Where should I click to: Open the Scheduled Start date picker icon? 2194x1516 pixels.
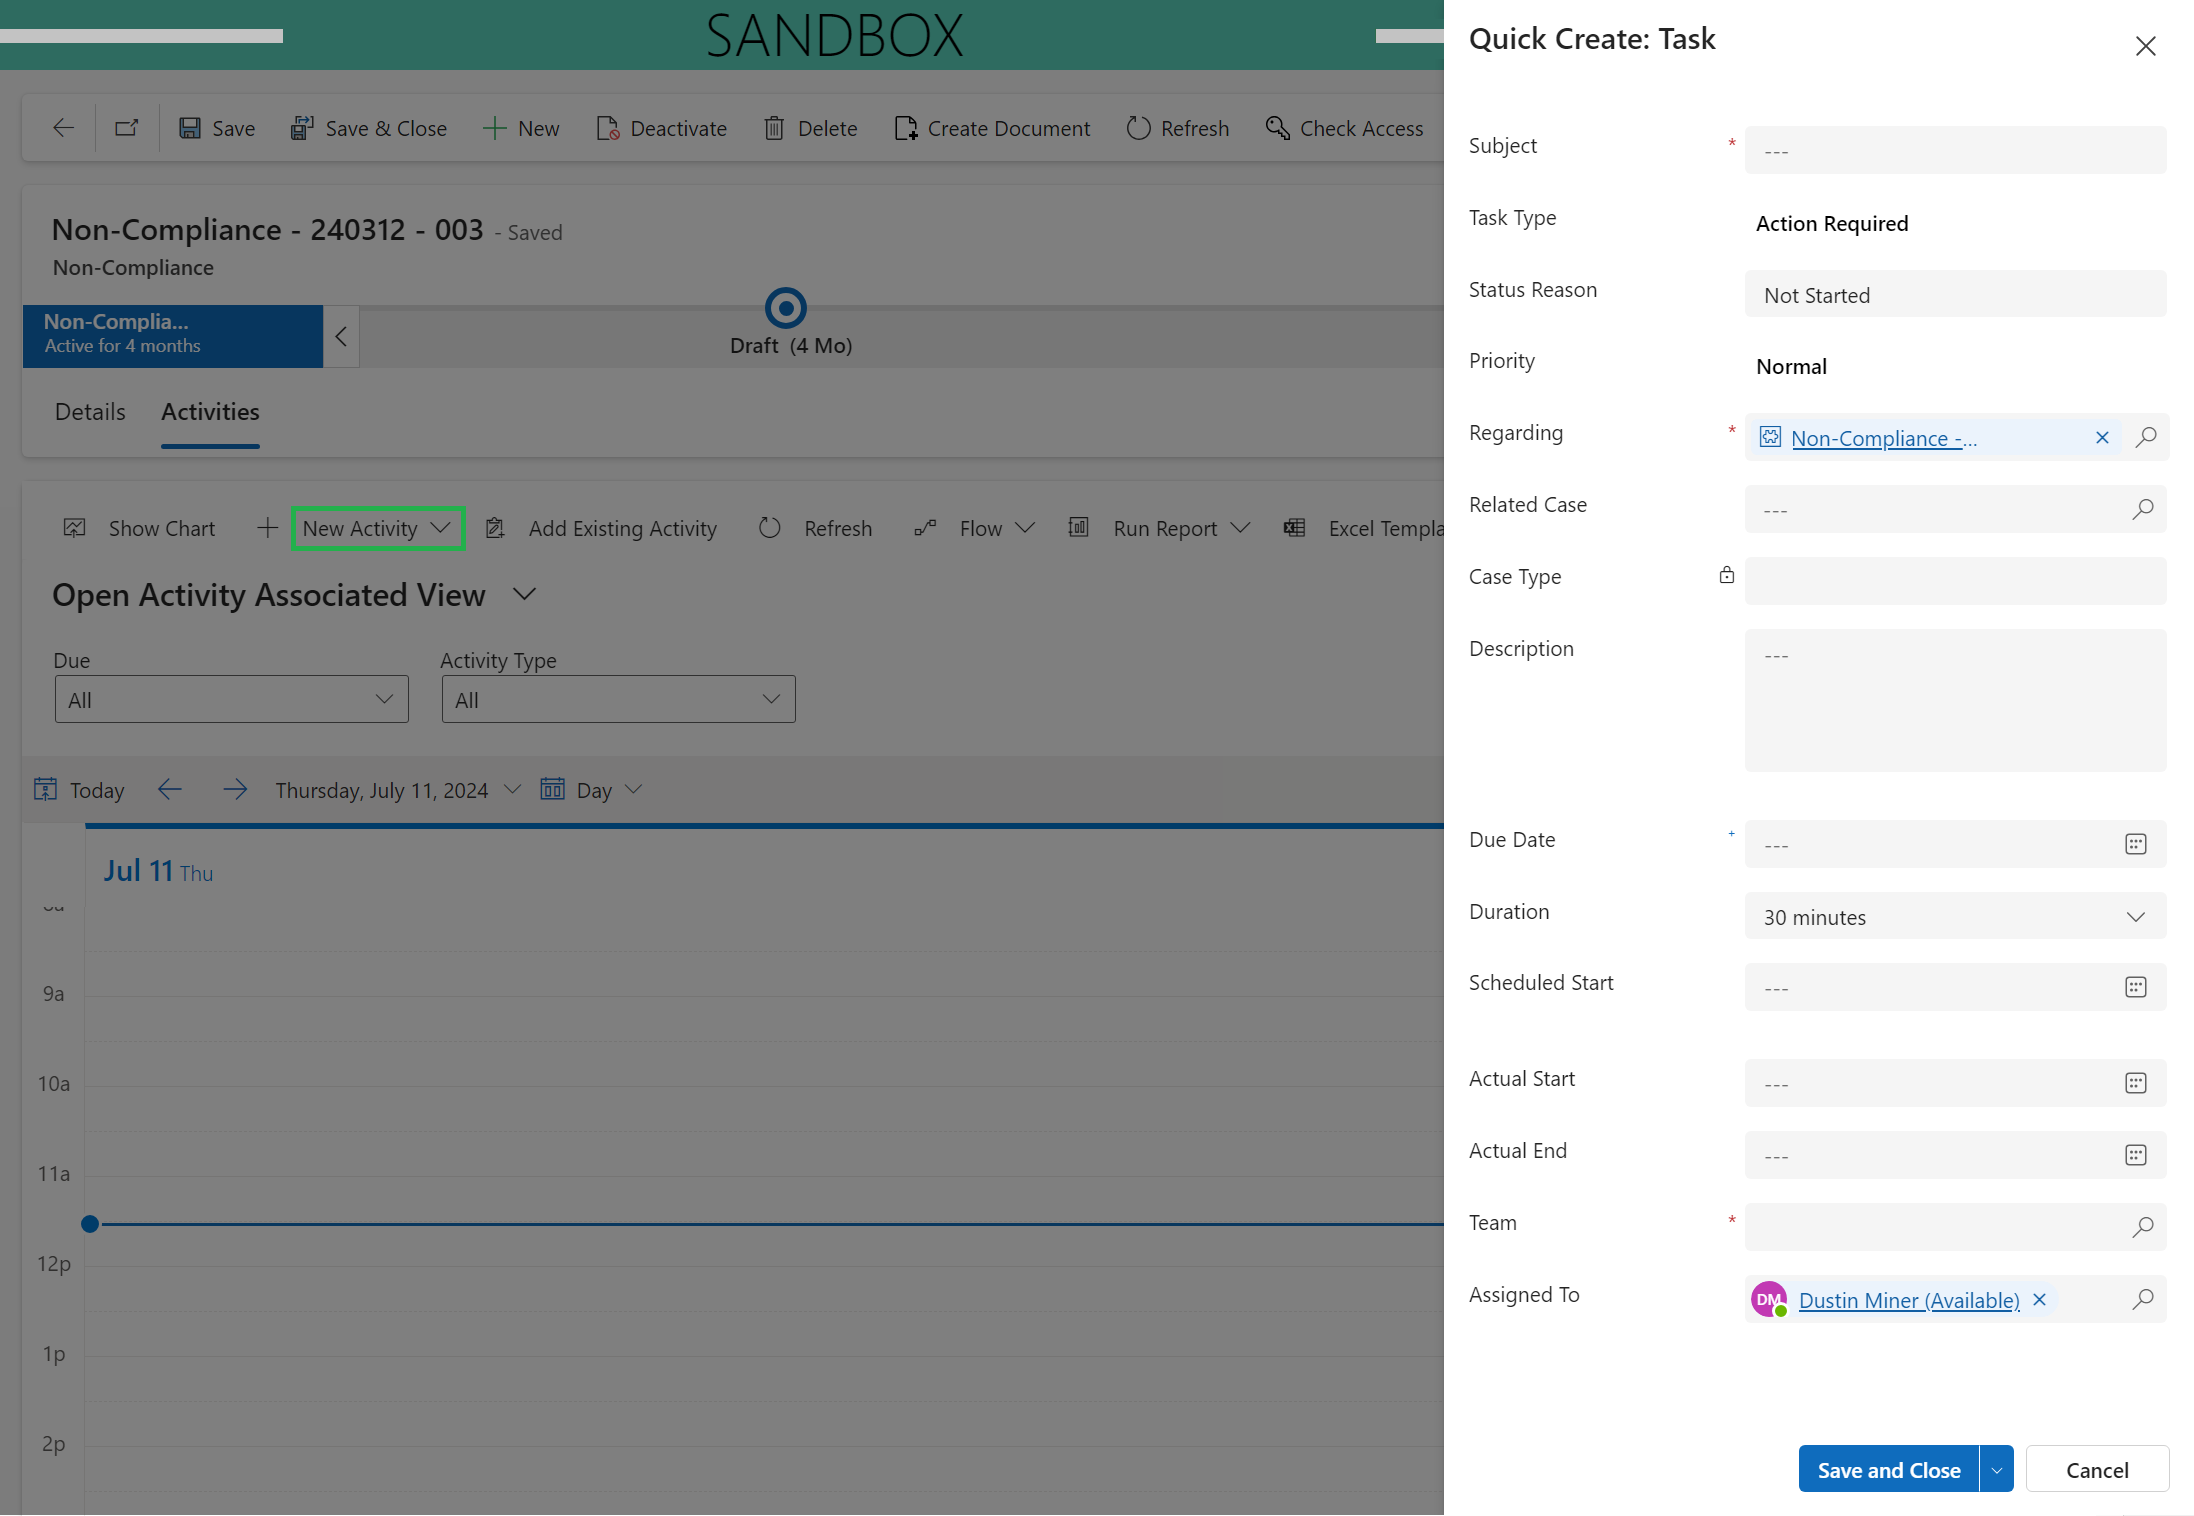pyautogui.click(x=2135, y=987)
